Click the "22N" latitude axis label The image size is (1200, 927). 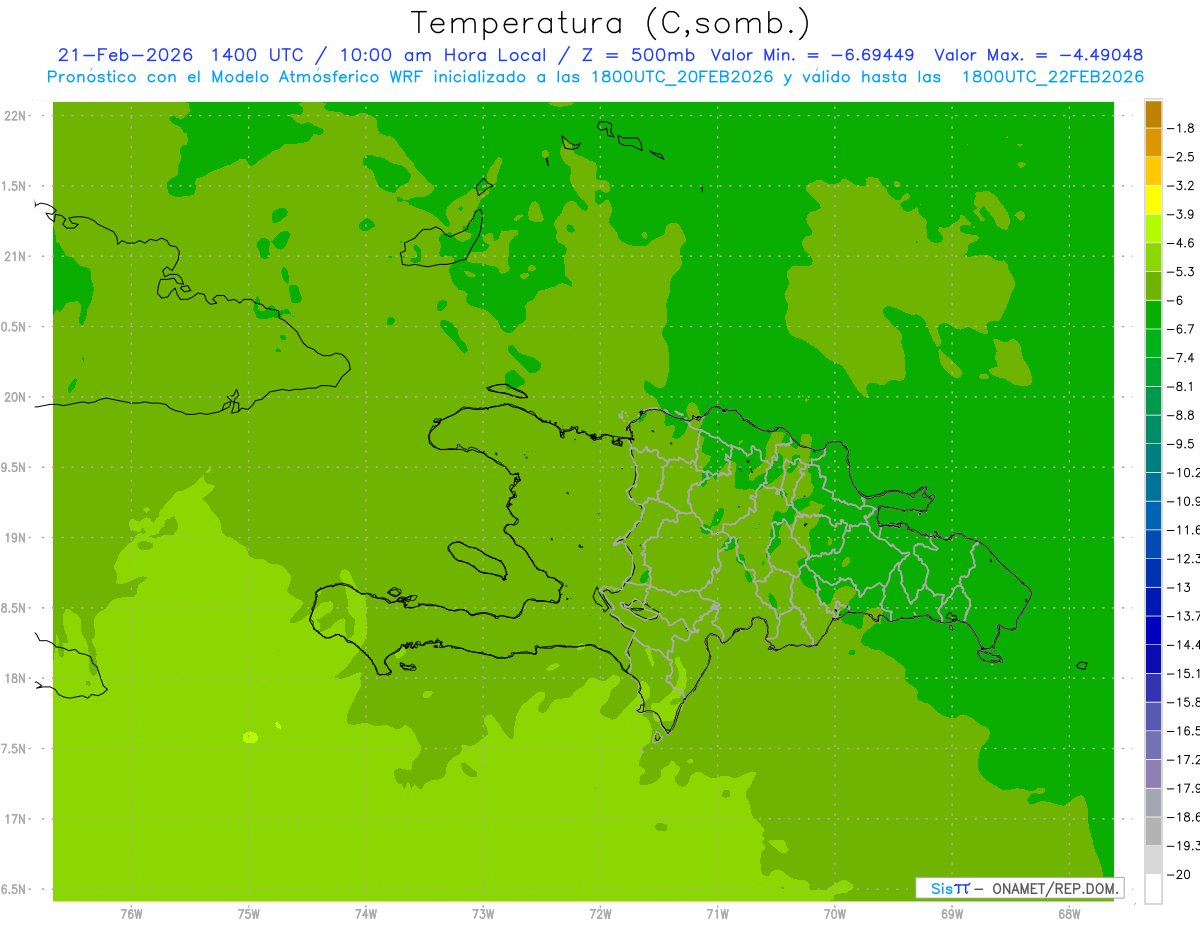tap(16, 116)
